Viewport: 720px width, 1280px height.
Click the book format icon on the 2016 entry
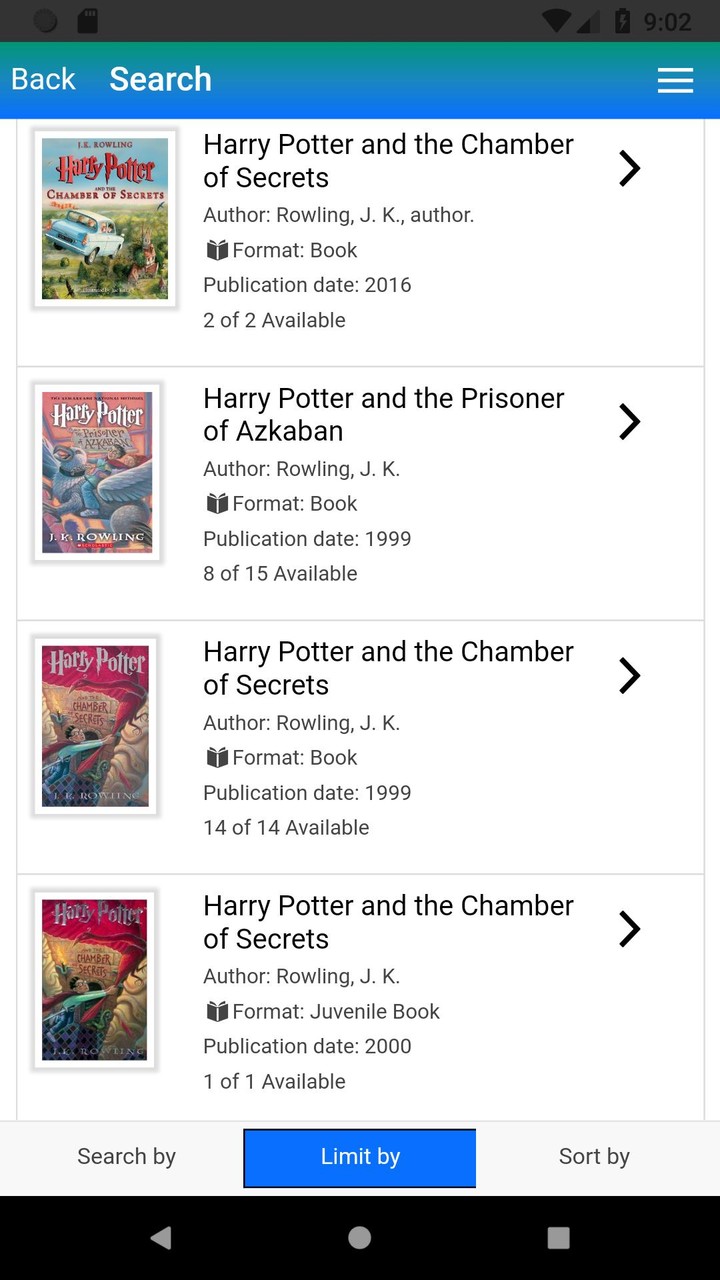click(216, 250)
